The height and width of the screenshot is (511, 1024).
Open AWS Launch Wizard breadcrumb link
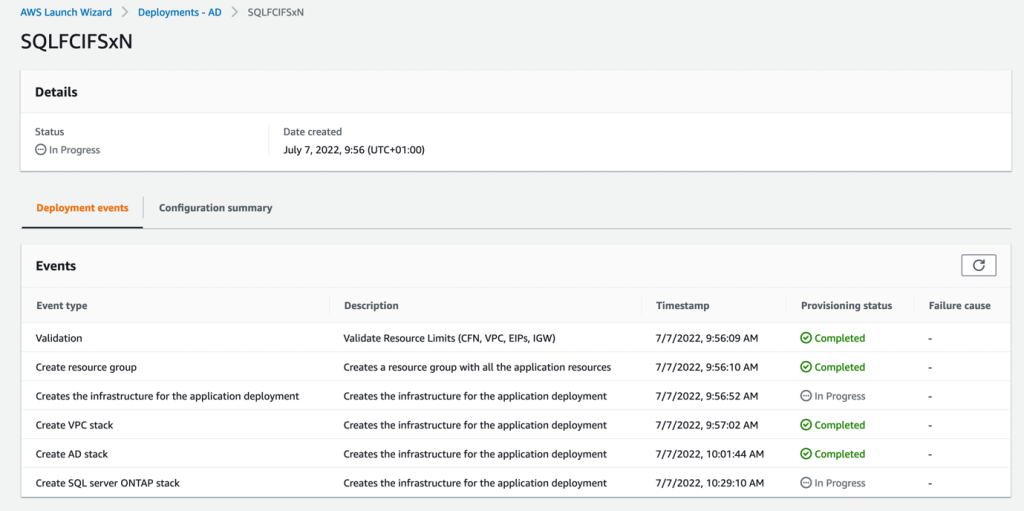(x=66, y=12)
